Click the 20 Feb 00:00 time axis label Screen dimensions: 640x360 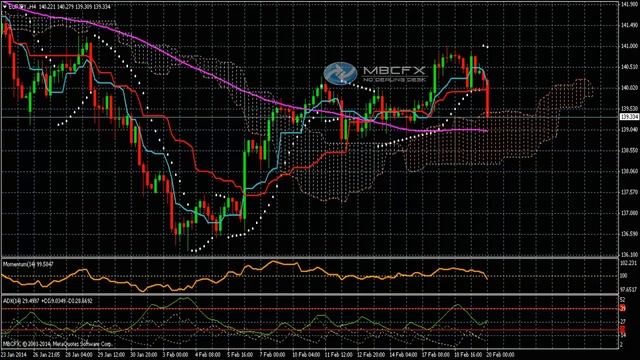point(501,355)
